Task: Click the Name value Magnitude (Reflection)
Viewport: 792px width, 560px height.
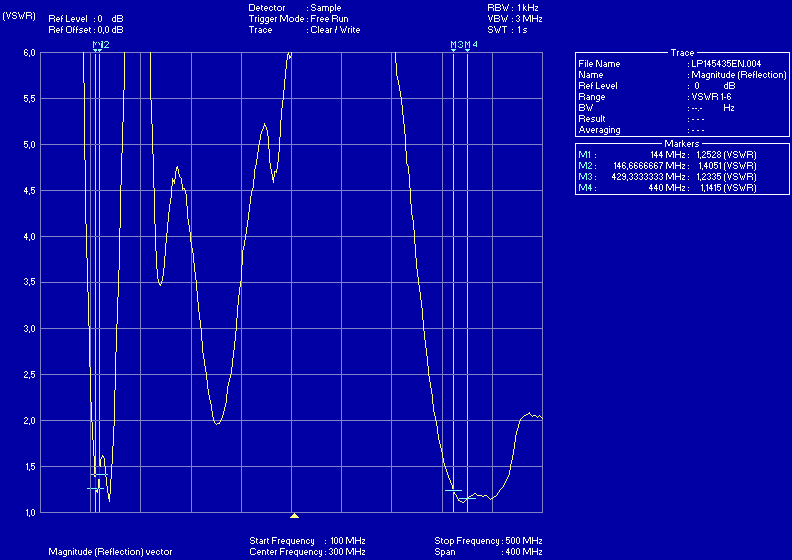Action: 739,75
